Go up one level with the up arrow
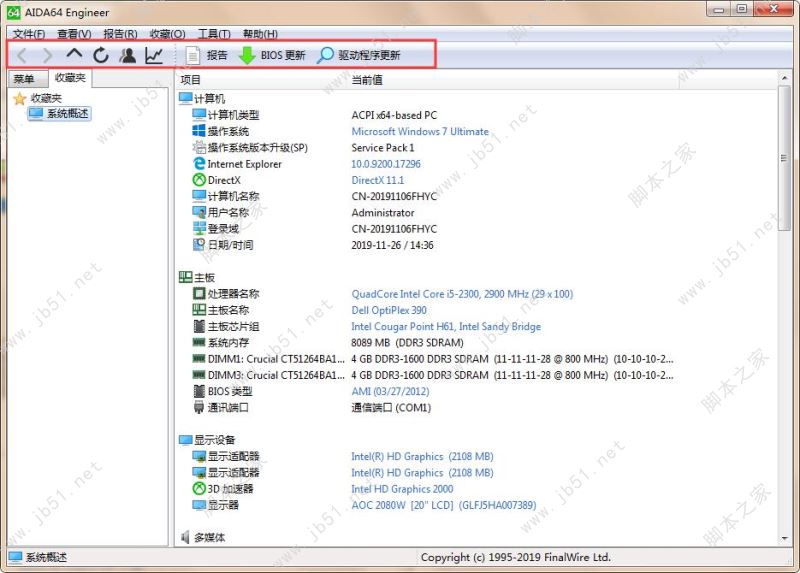 pyautogui.click(x=74, y=53)
